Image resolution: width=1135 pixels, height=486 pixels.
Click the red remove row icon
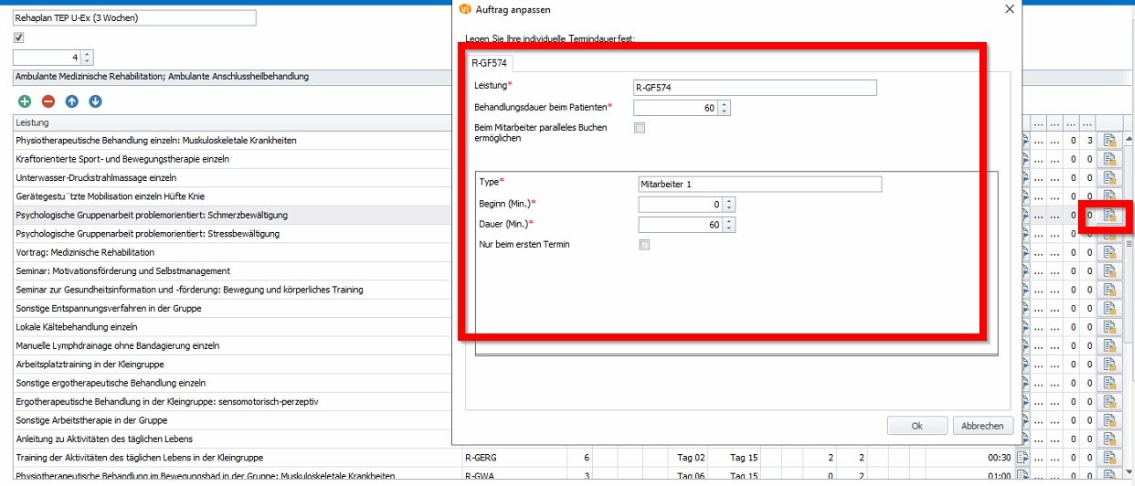point(48,102)
